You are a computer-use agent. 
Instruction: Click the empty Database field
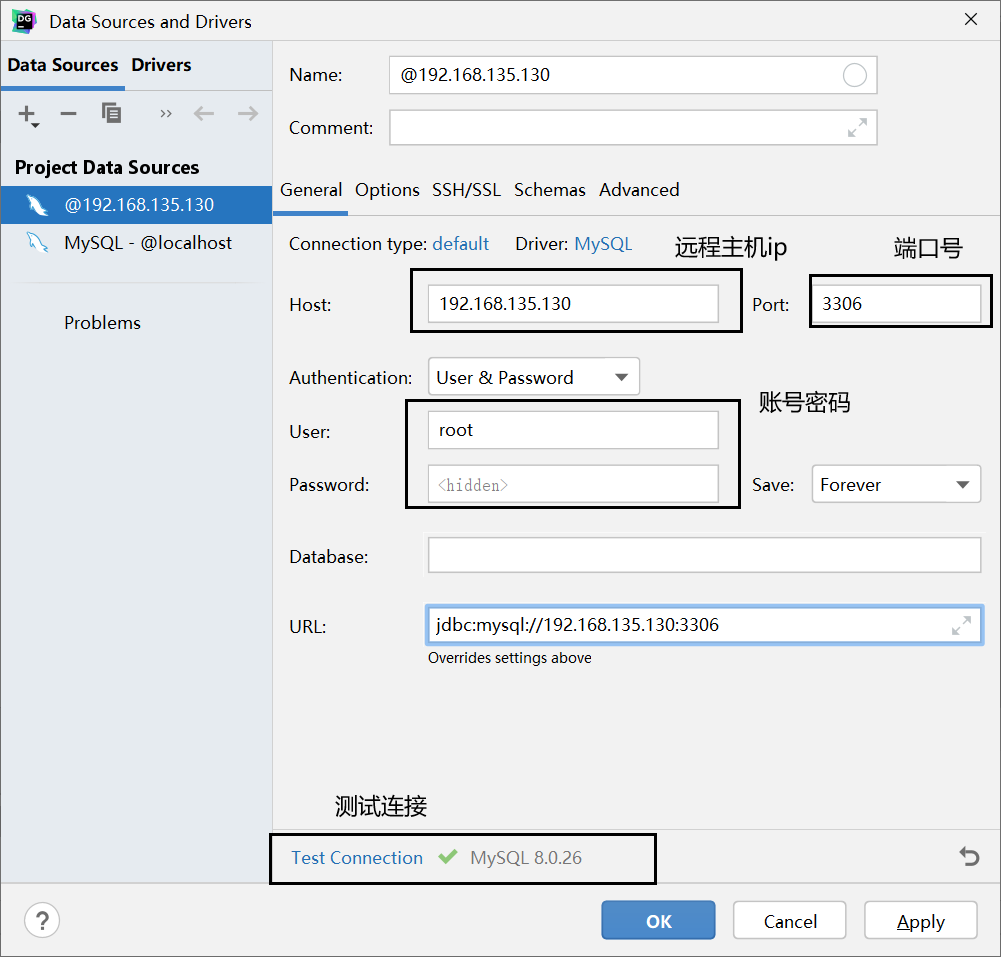click(x=704, y=555)
